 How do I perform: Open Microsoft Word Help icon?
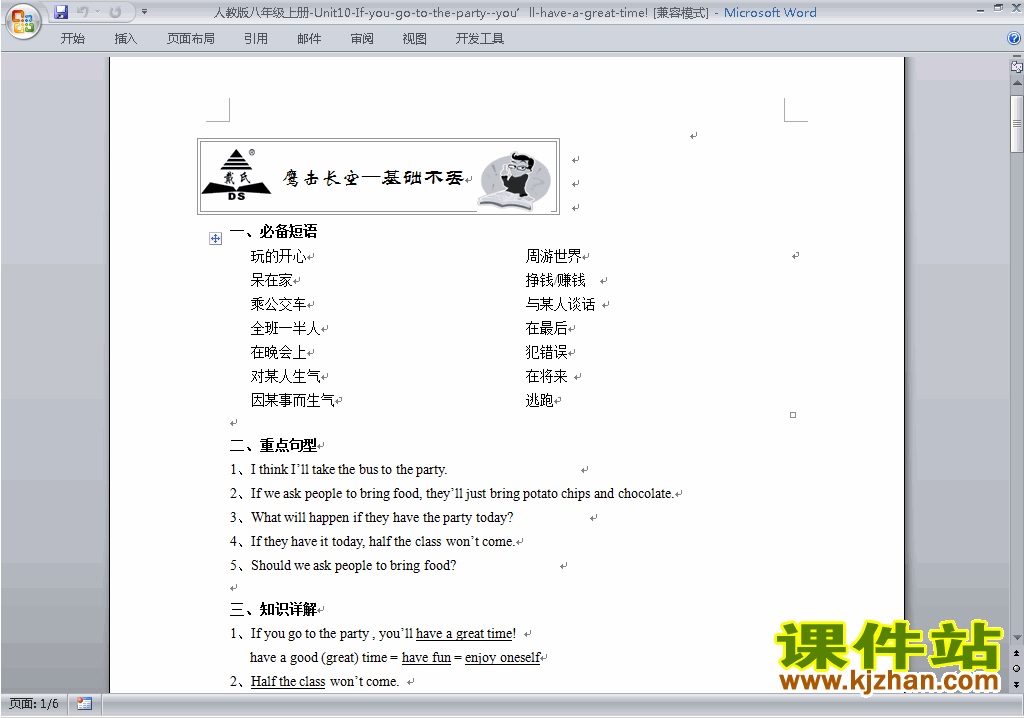pyautogui.click(x=1014, y=39)
